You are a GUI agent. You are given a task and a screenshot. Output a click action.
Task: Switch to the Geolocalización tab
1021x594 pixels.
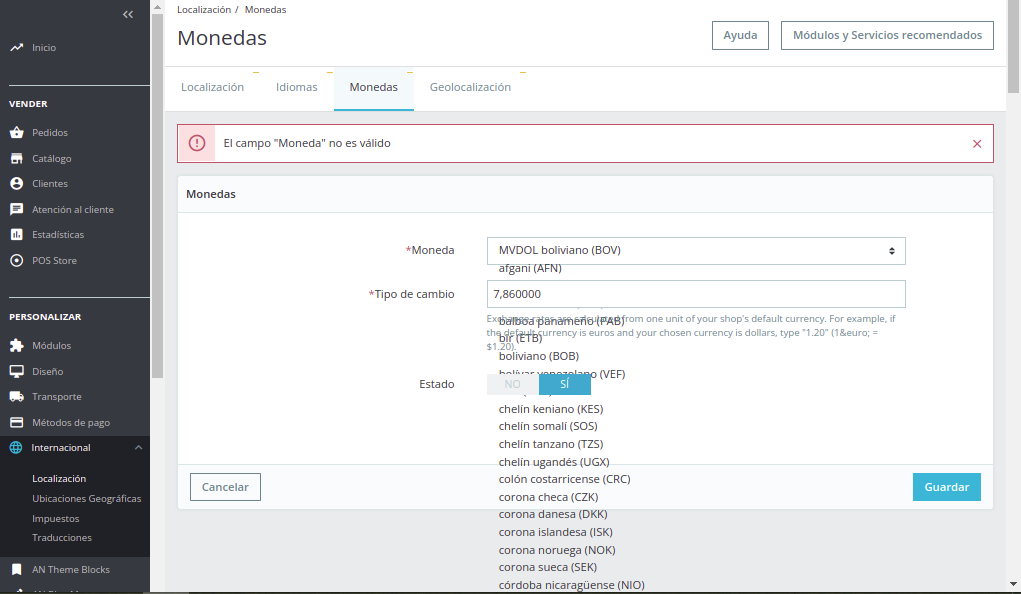pos(470,87)
